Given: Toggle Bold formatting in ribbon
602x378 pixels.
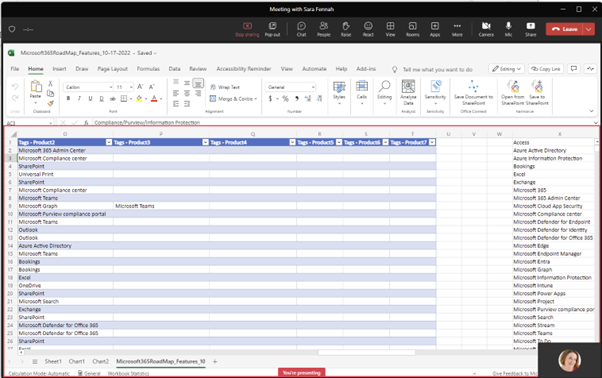Looking at the screenshot, I should point(68,99).
